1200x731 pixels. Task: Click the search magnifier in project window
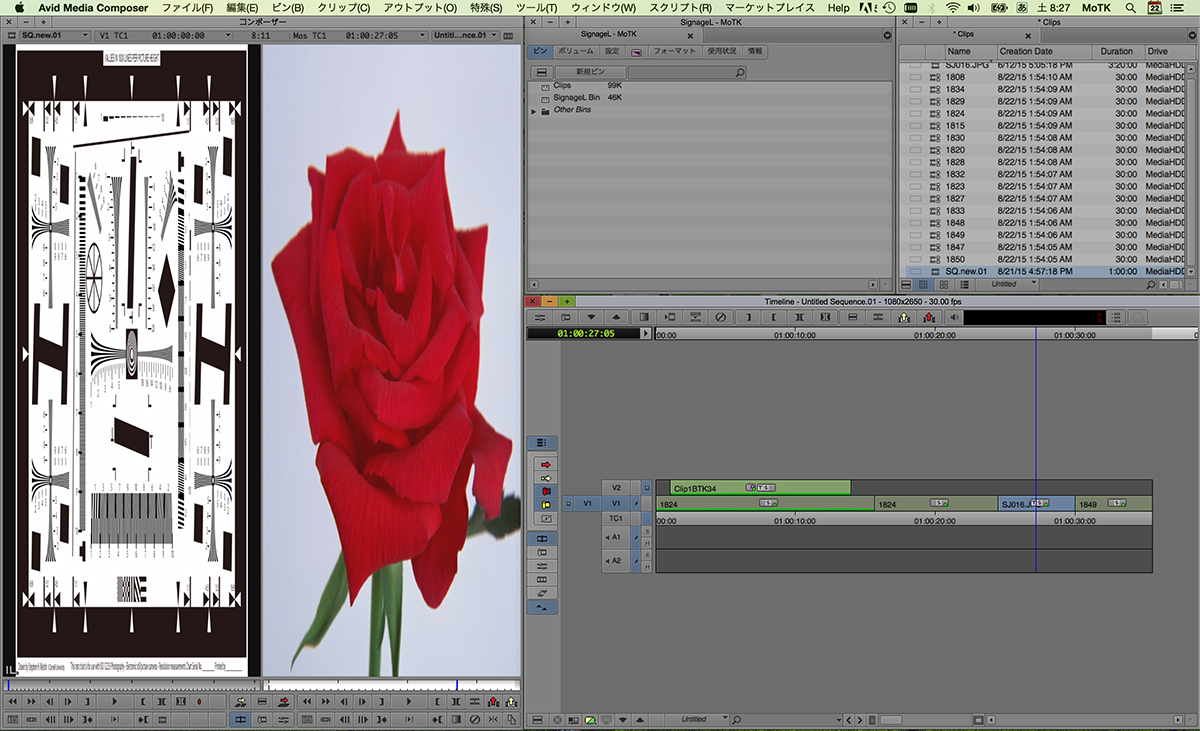point(739,73)
